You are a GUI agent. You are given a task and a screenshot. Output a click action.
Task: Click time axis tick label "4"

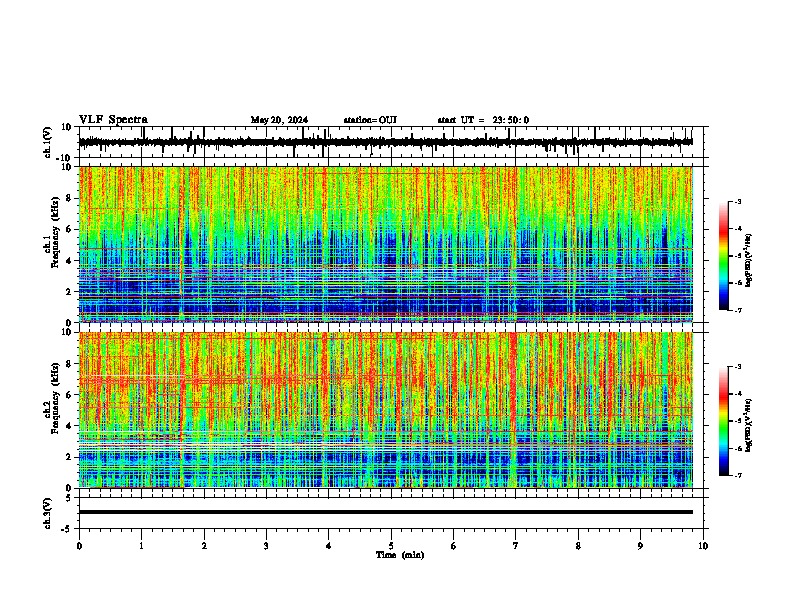pyautogui.click(x=329, y=546)
